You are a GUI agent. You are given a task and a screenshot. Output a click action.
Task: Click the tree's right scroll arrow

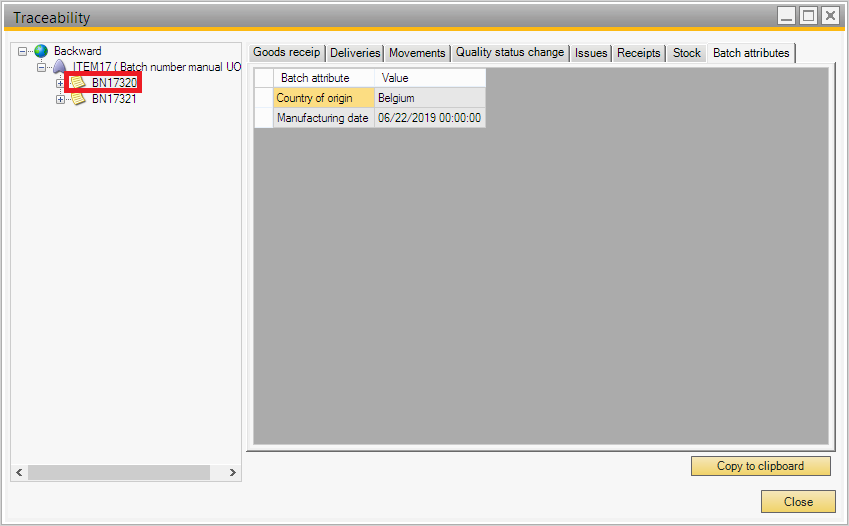tap(232, 472)
